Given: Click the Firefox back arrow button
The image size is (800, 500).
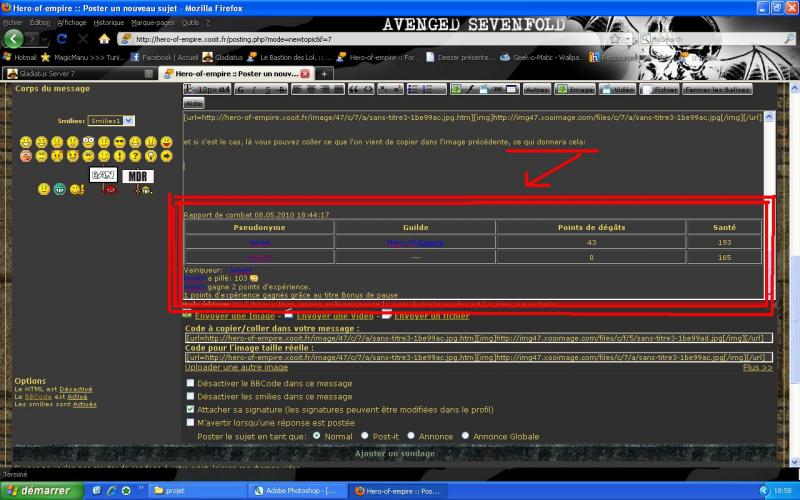Looking at the screenshot, I should coord(13,39).
